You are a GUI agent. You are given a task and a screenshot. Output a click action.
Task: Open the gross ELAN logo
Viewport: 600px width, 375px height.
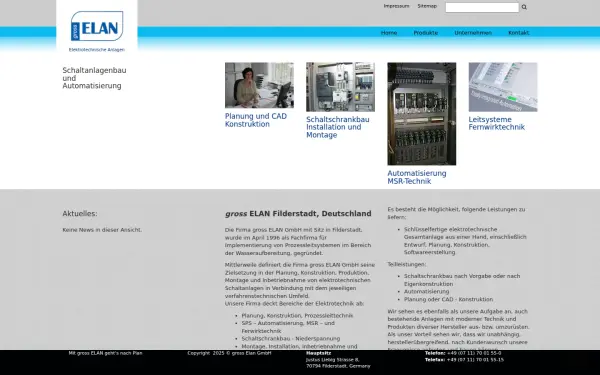[x=97, y=26]
